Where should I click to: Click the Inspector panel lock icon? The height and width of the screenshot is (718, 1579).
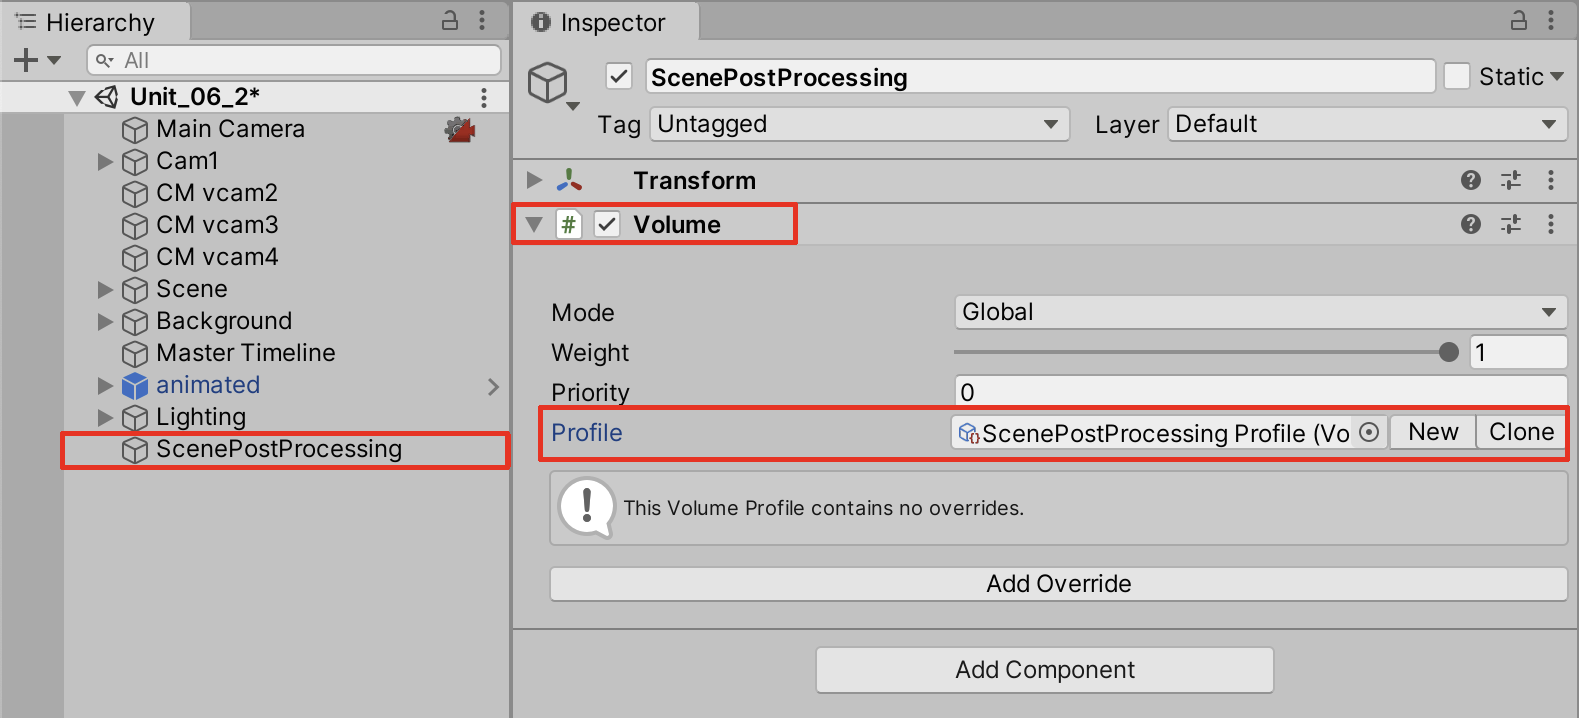coord(1518,20)
